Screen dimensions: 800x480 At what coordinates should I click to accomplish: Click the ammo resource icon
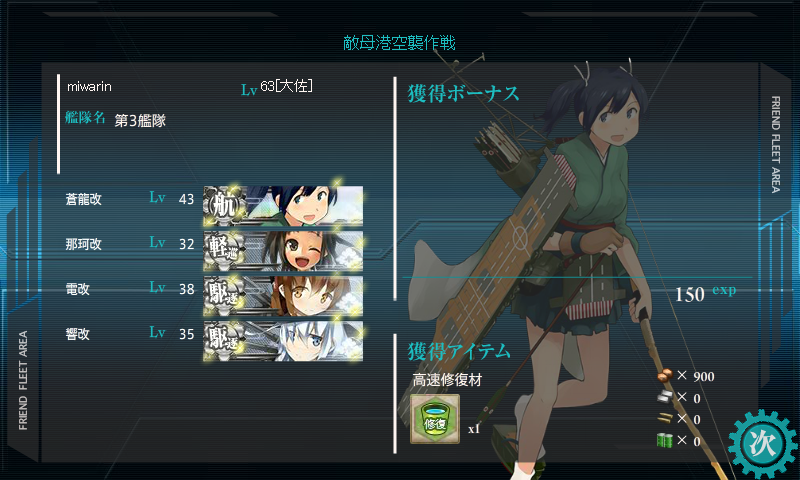(664, 418)
